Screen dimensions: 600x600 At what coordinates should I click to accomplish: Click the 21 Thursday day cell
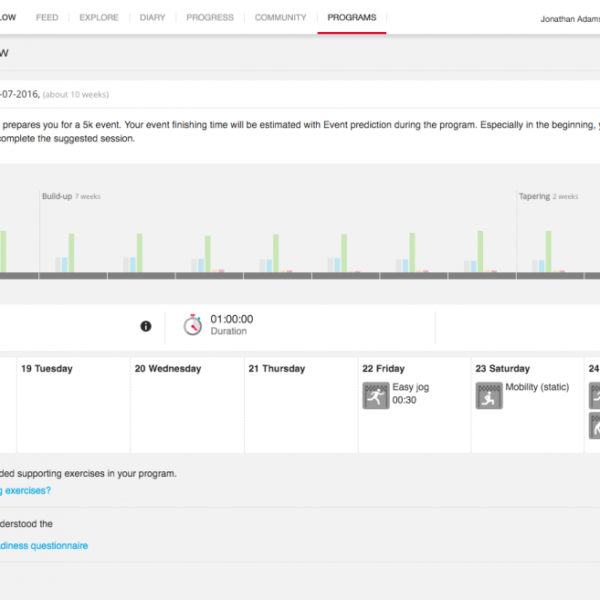[301, 405]
